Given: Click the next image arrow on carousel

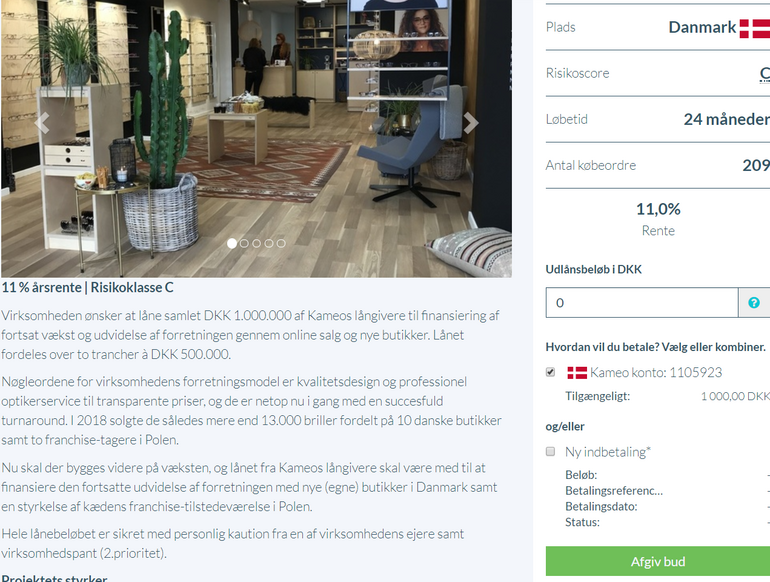Looking at the screenshot, I should click(470, 123).
